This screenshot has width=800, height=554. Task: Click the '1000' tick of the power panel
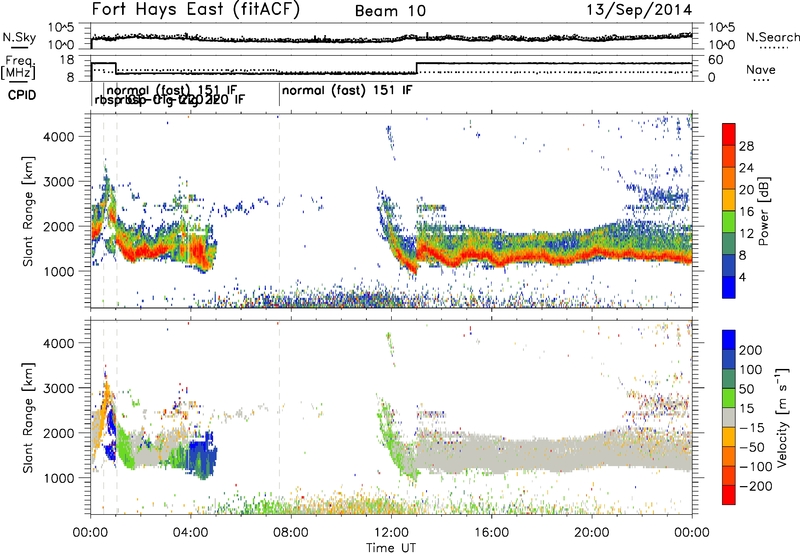[x=59, y=271]
